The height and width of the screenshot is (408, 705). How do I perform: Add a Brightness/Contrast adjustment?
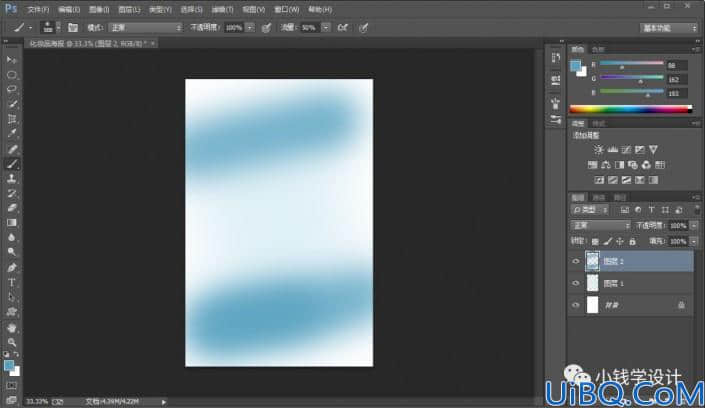(598, 149)
